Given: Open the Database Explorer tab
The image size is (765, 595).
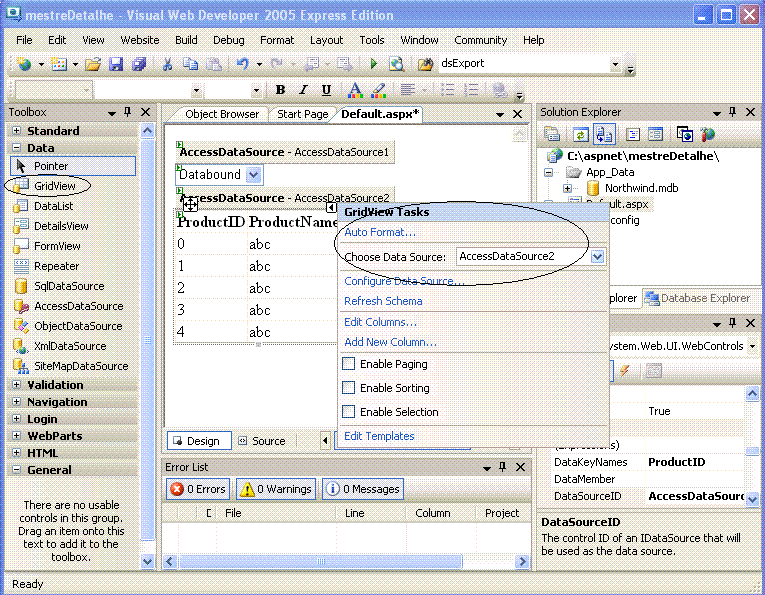Looking at the screenshot, I should pyautogui.click(x=699, y=298).
